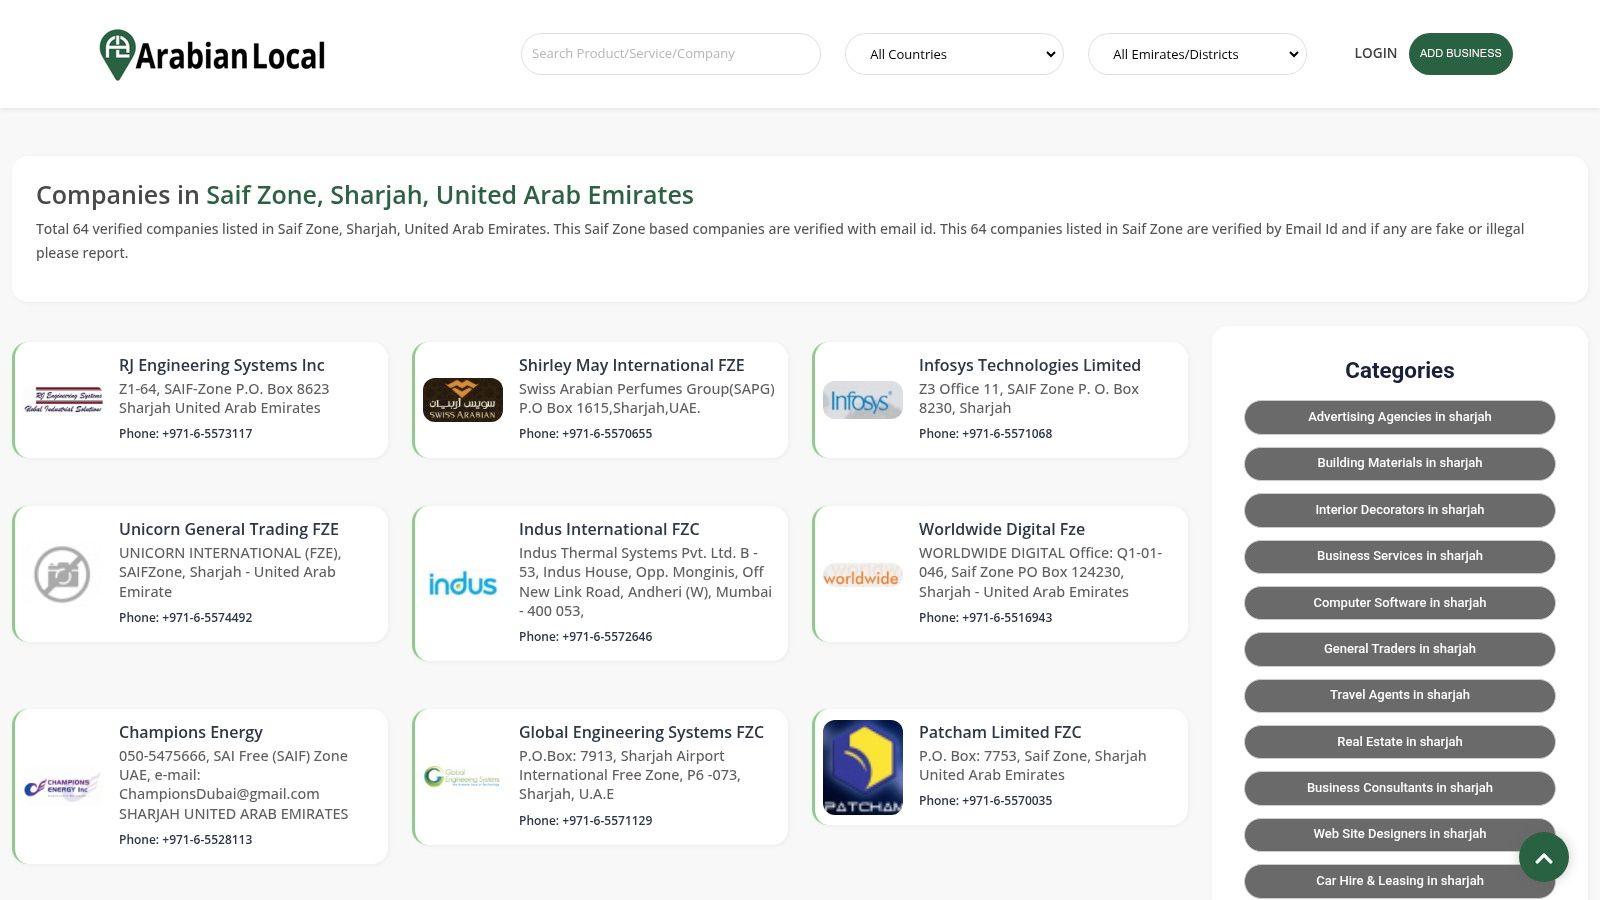Open Global Engineering Systems logo thumbnail
Viewport: 1600px width, 900px height.
click(463, 777)
